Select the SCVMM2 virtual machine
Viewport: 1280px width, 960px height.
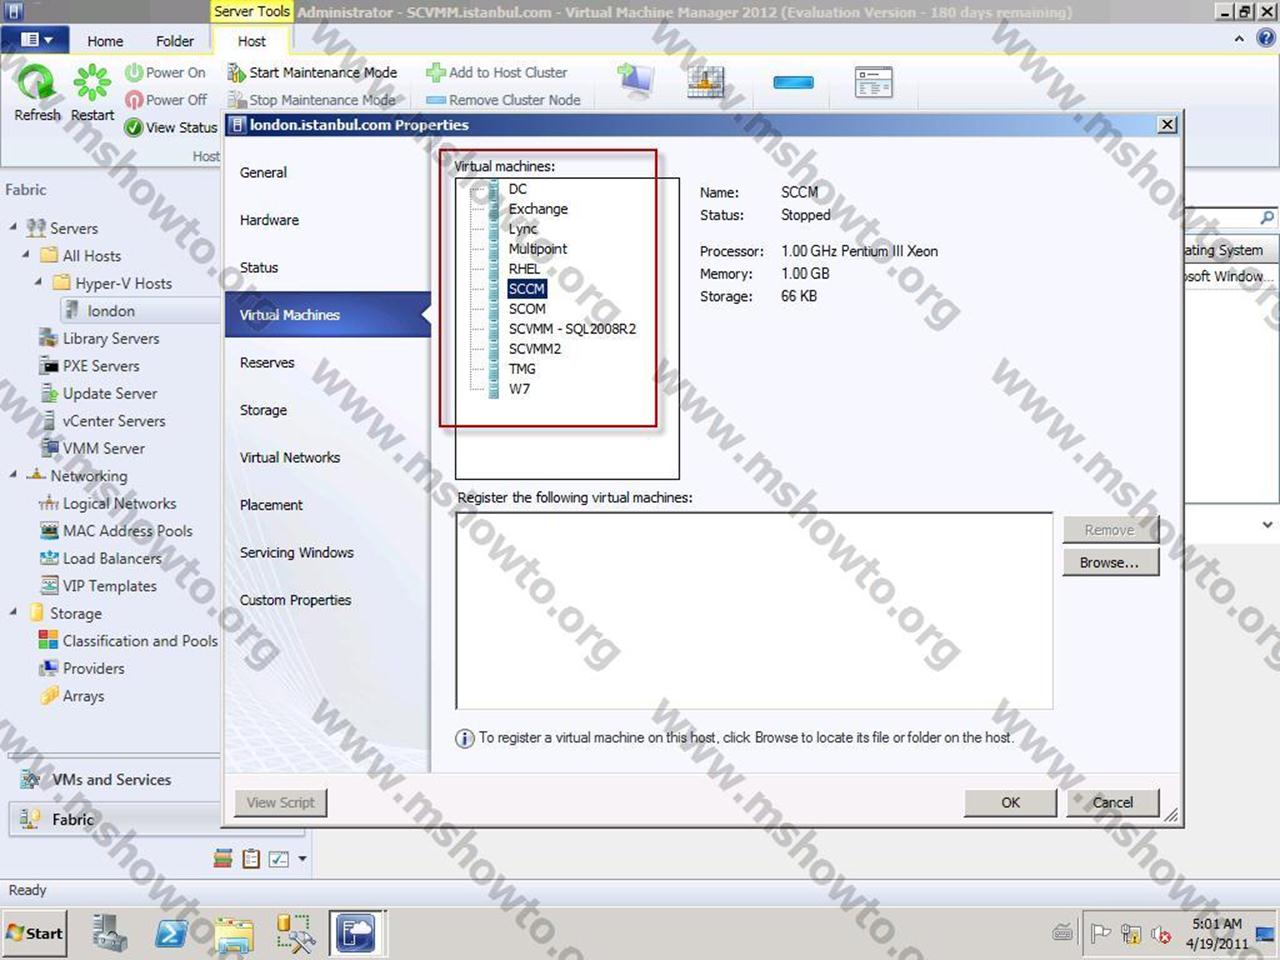(x=535, y=349)
